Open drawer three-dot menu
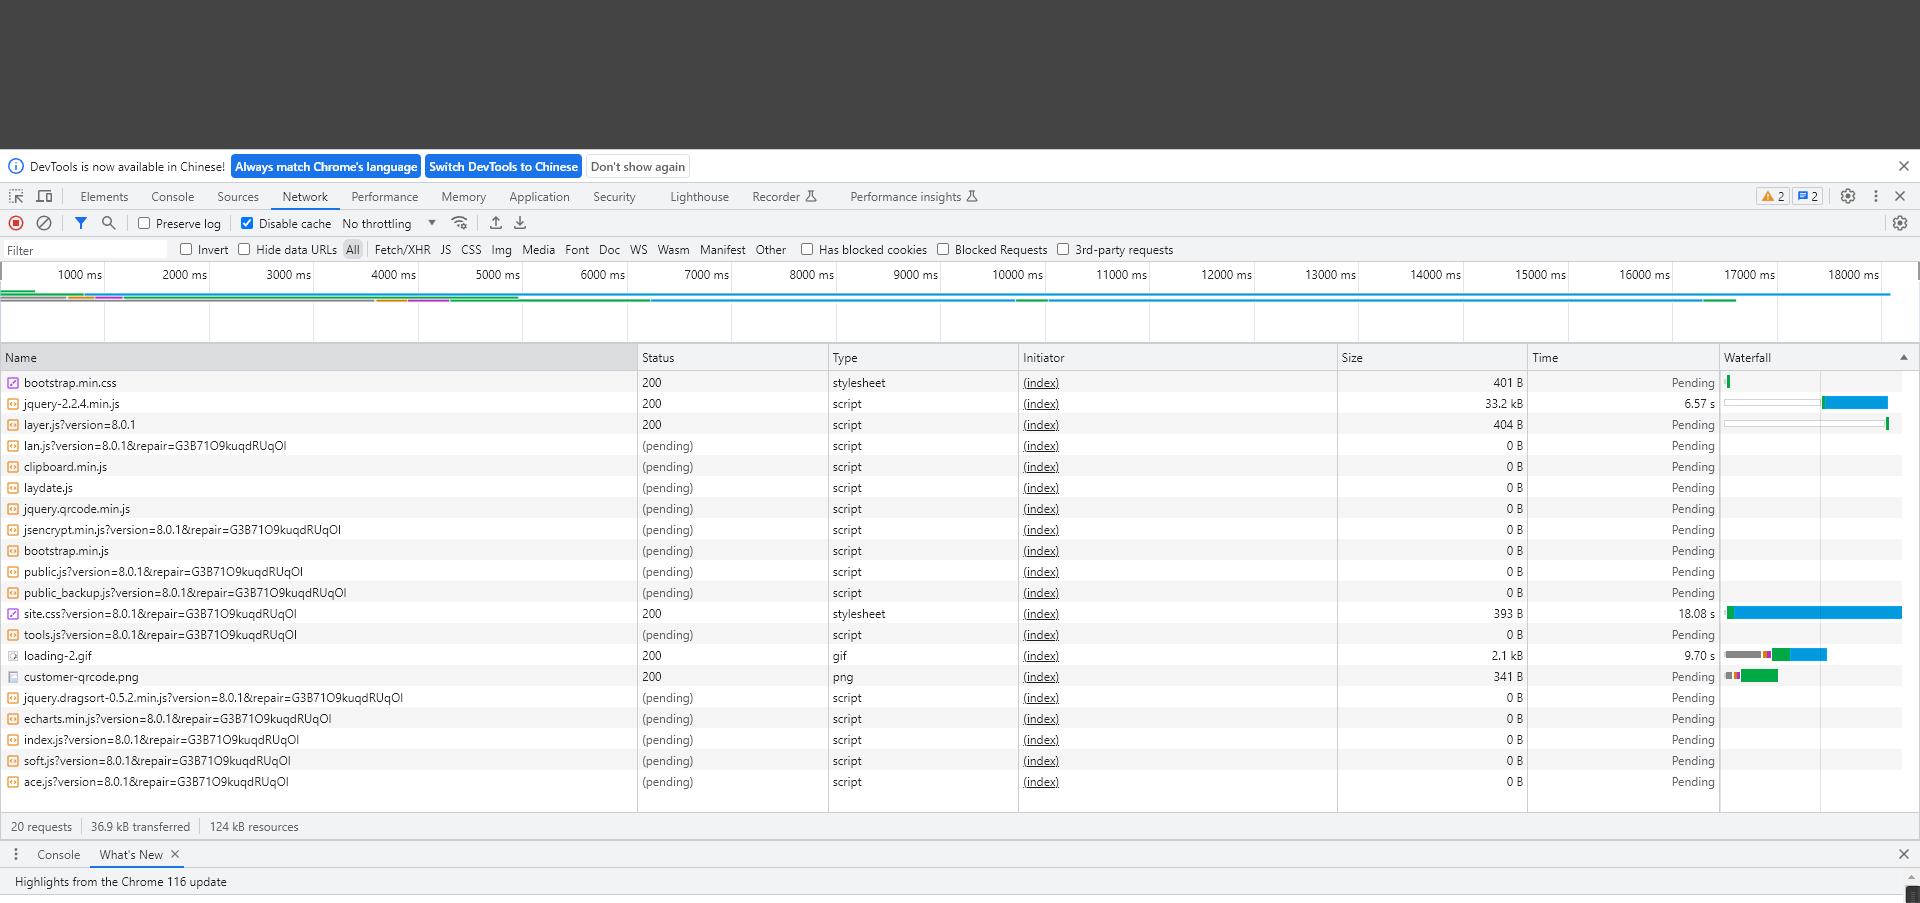The width and height of the screenshot is (1920, 903). (16, 854)
